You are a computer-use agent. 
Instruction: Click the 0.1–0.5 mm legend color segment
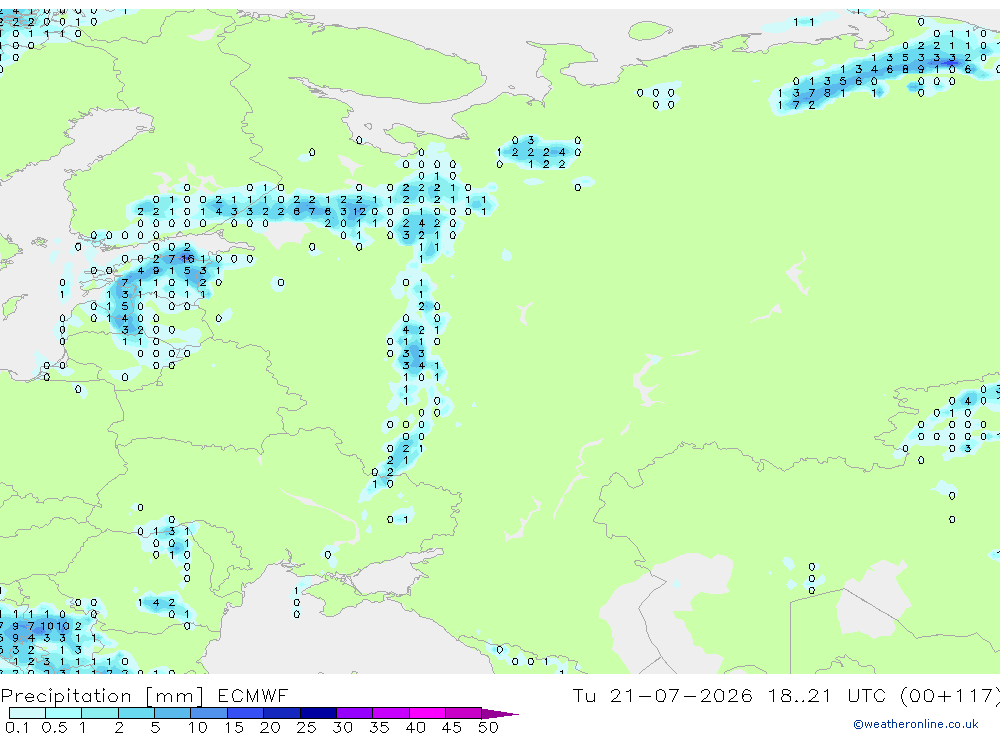click(x=27, y=713)
